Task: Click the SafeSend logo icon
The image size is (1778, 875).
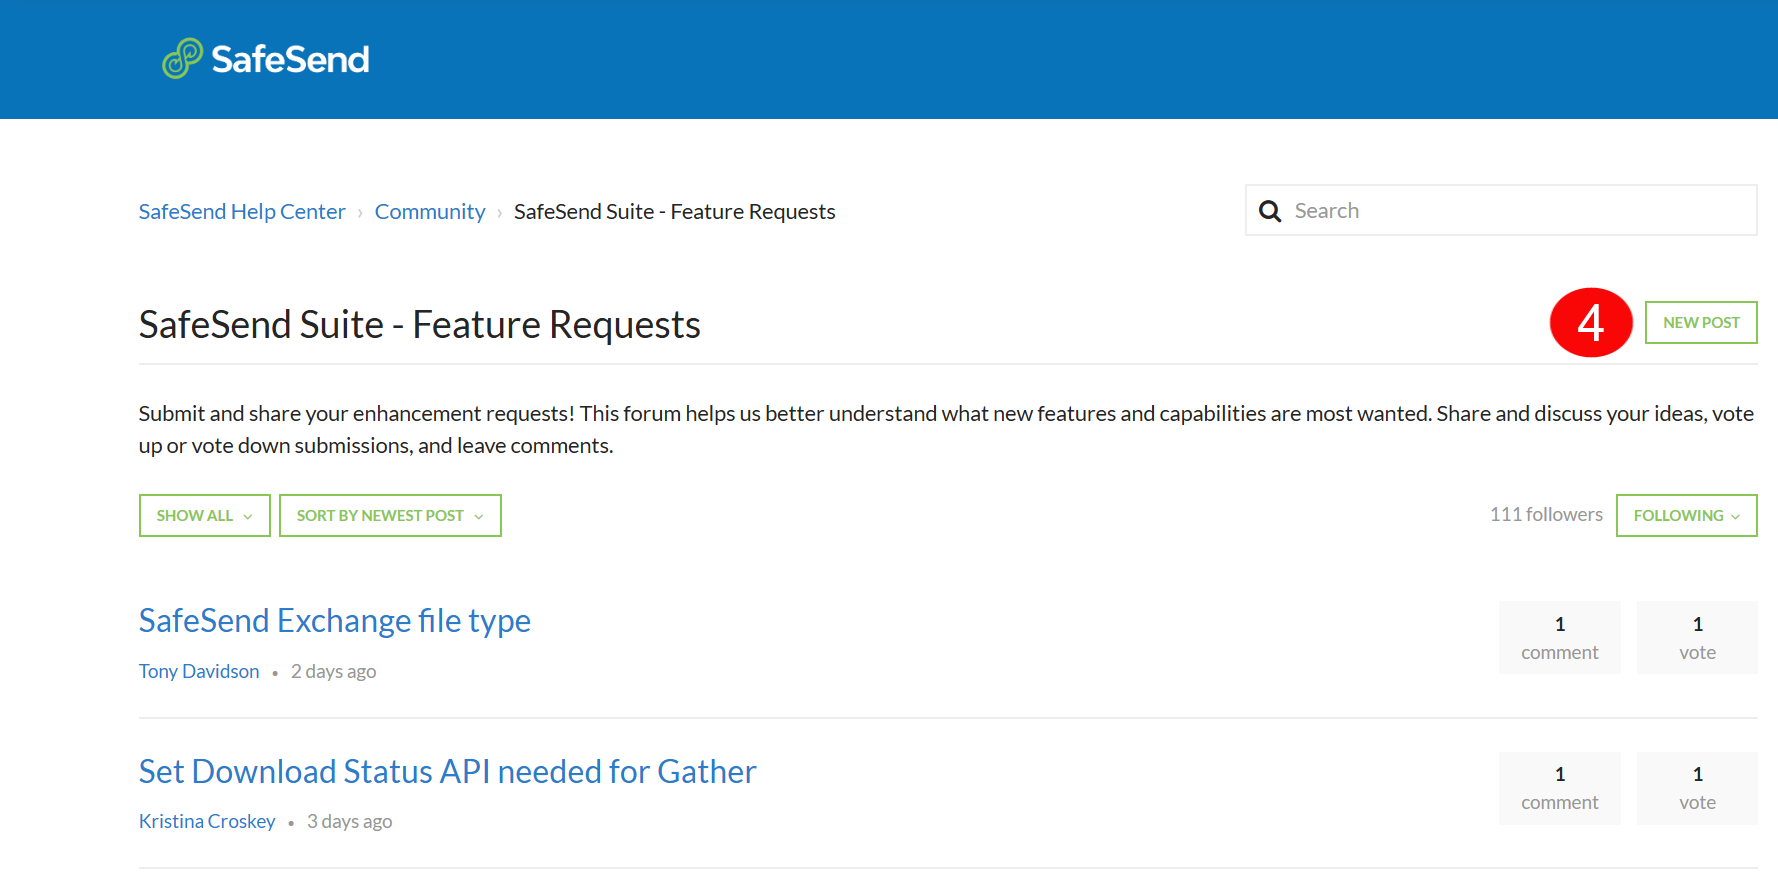Action: (182, 59)
